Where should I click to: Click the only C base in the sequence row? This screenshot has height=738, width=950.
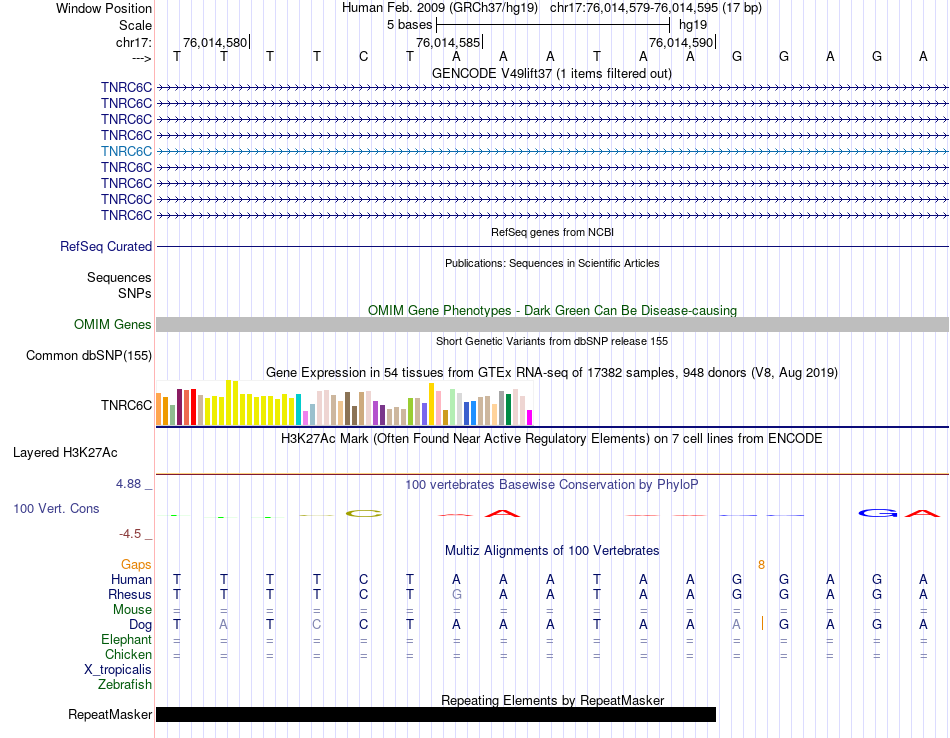tap(364, 56)
